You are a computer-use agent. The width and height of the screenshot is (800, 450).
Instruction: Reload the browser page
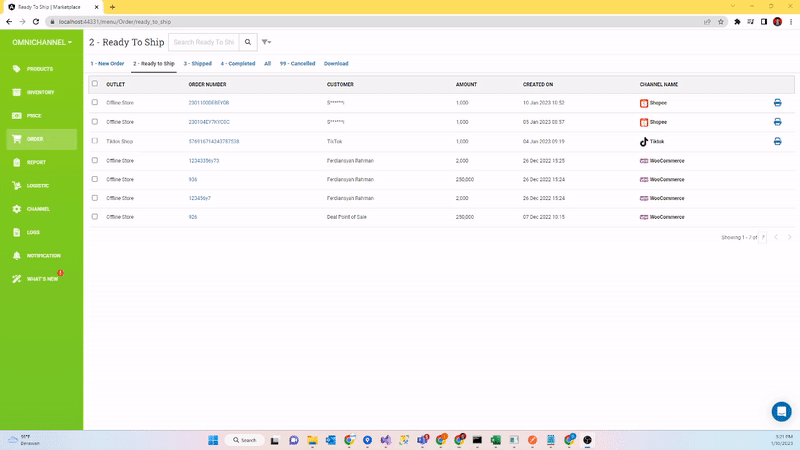[36, 22]
